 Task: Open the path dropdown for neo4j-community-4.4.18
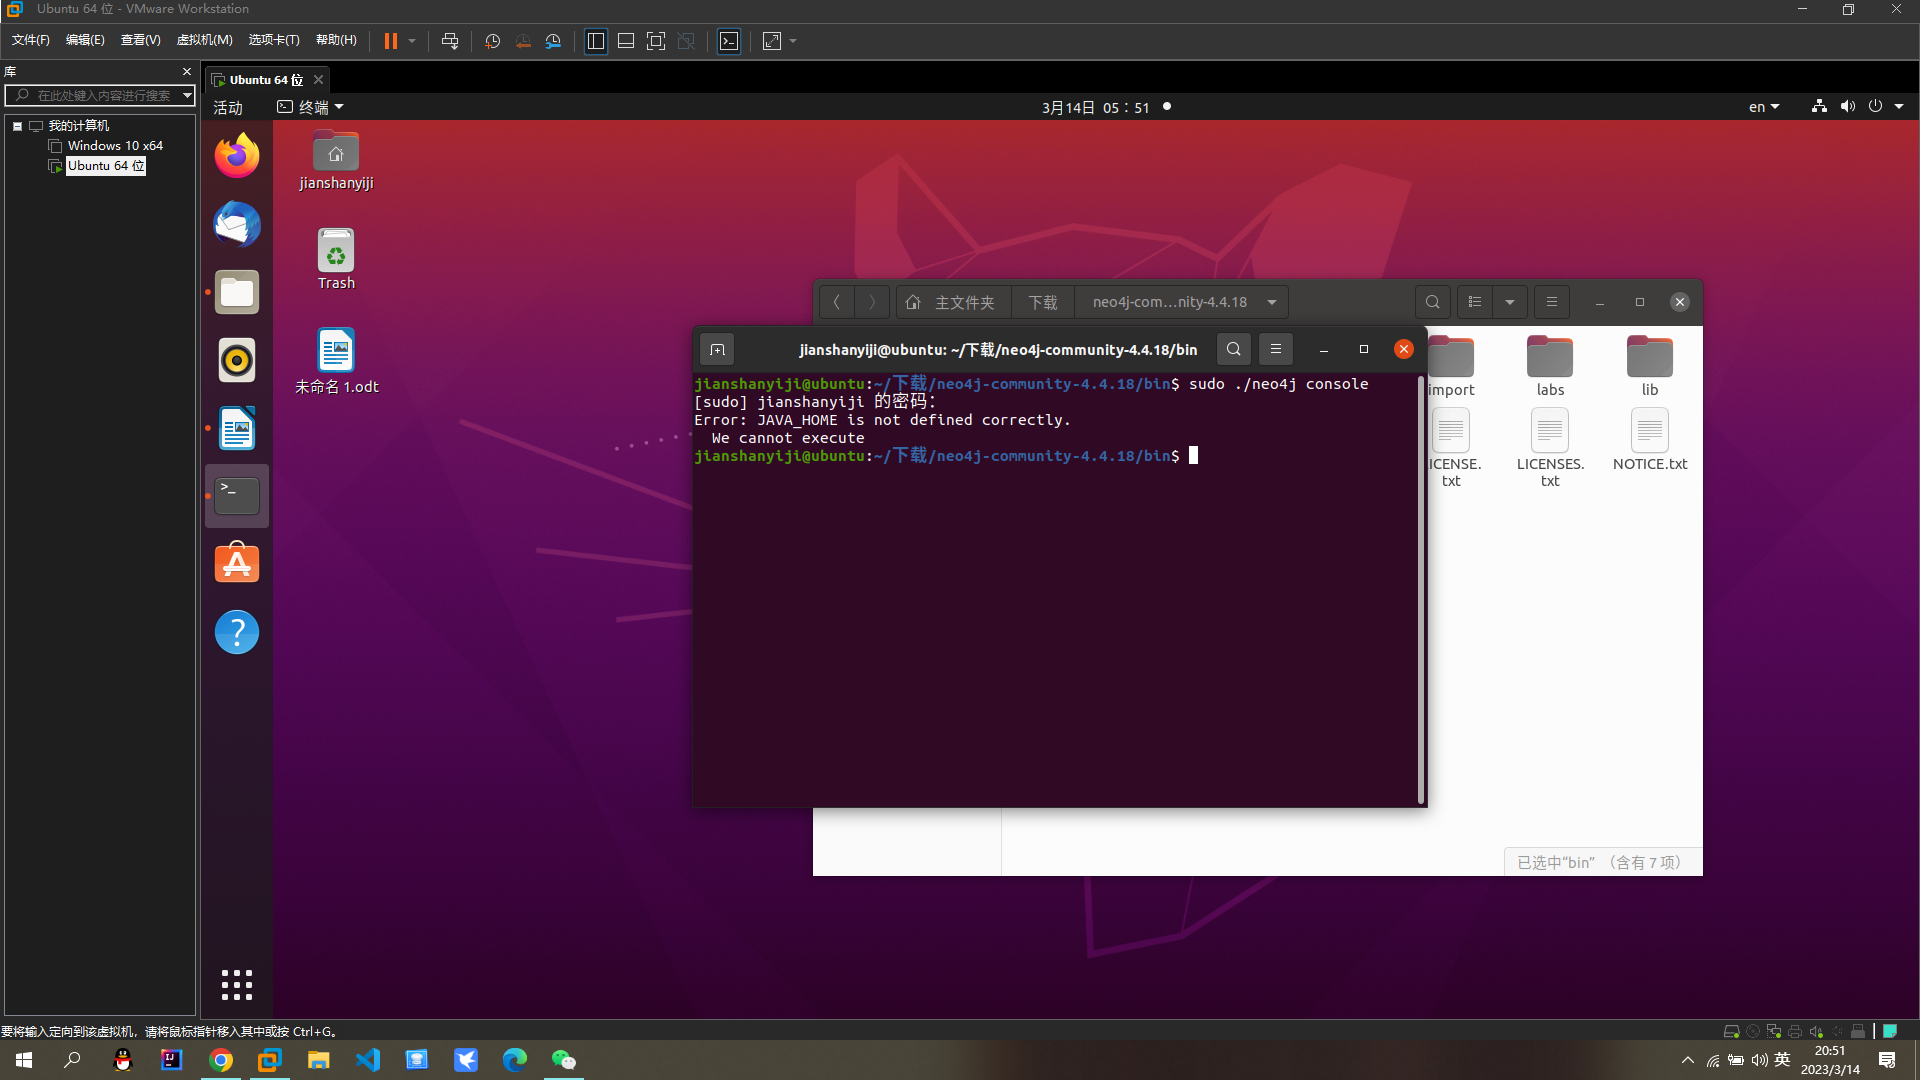(x=1271, y=301)
